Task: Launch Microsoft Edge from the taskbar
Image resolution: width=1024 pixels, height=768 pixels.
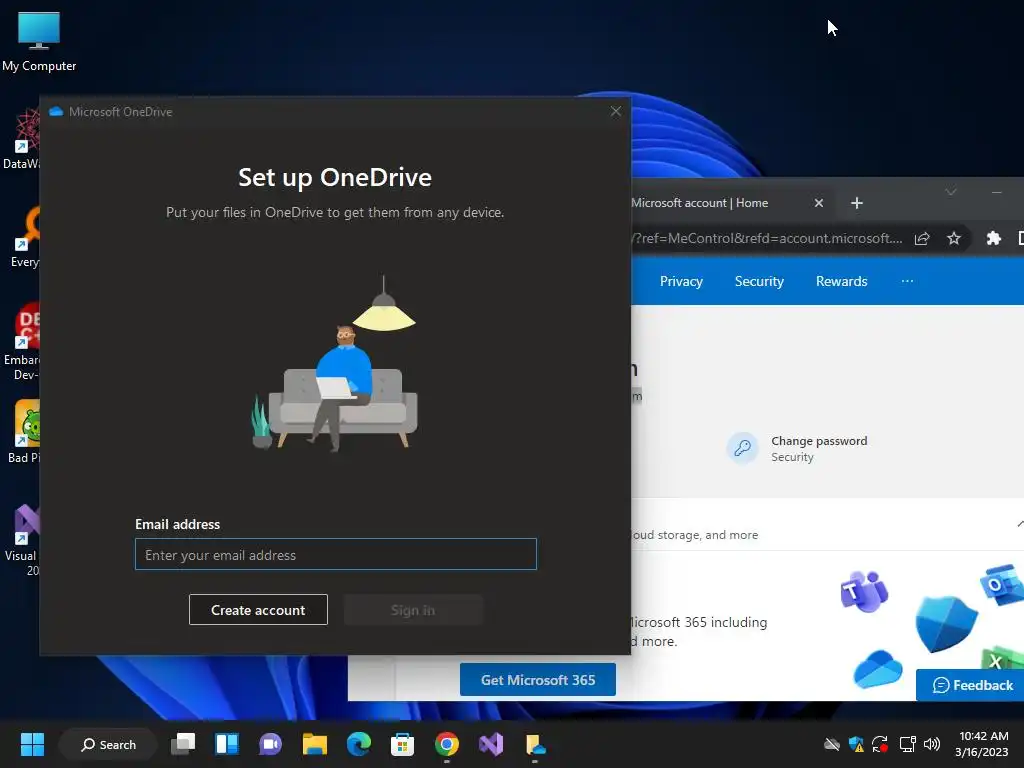Action: (x=359, y=744)
